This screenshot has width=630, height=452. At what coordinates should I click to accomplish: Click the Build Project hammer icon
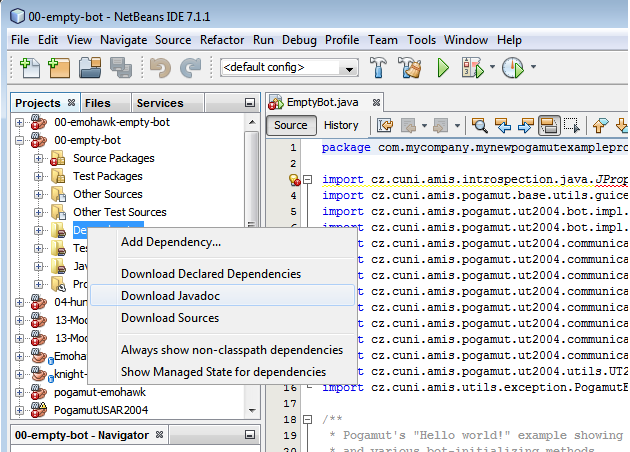coord(378,67)
